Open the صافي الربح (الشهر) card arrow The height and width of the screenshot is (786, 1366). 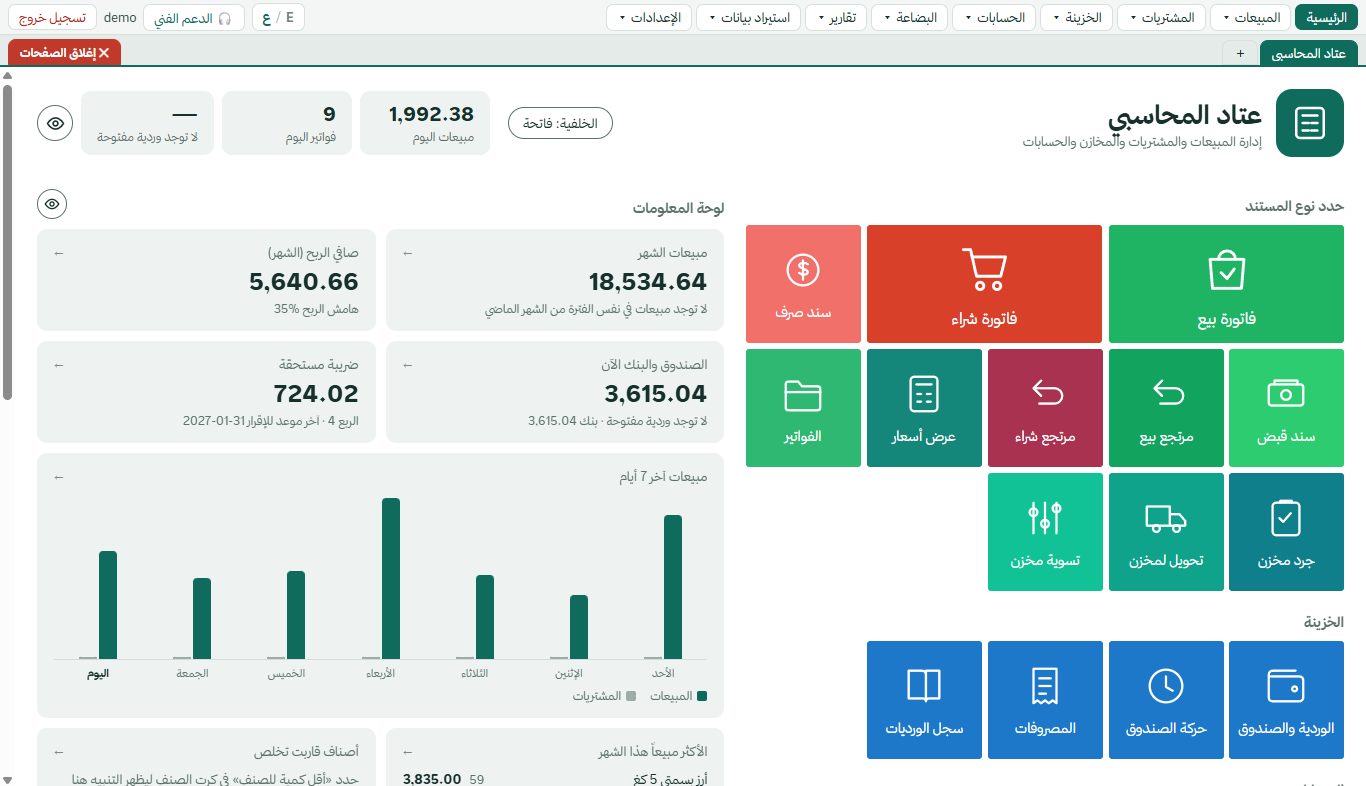click(x=58, y=253)
